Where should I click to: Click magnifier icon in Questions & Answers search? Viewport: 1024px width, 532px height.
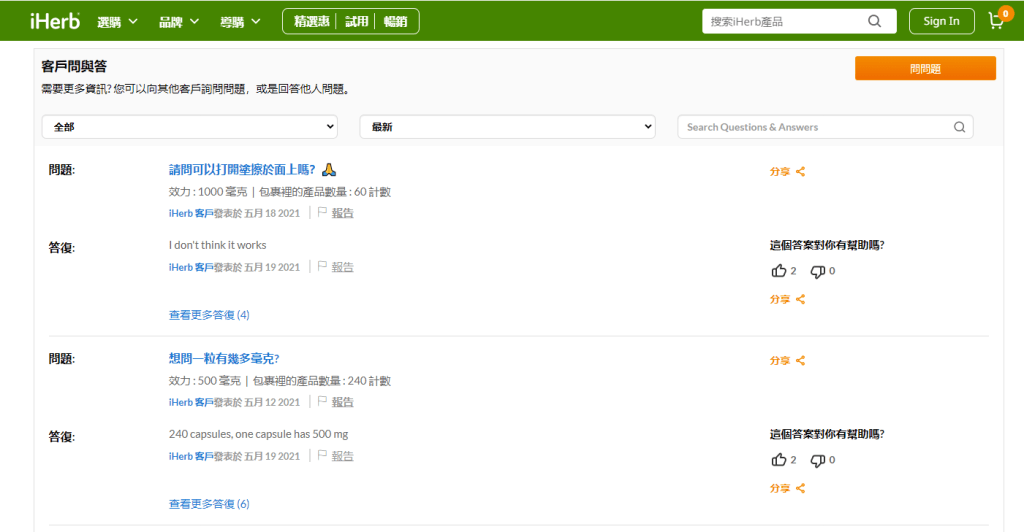click(x=959, y=127)
